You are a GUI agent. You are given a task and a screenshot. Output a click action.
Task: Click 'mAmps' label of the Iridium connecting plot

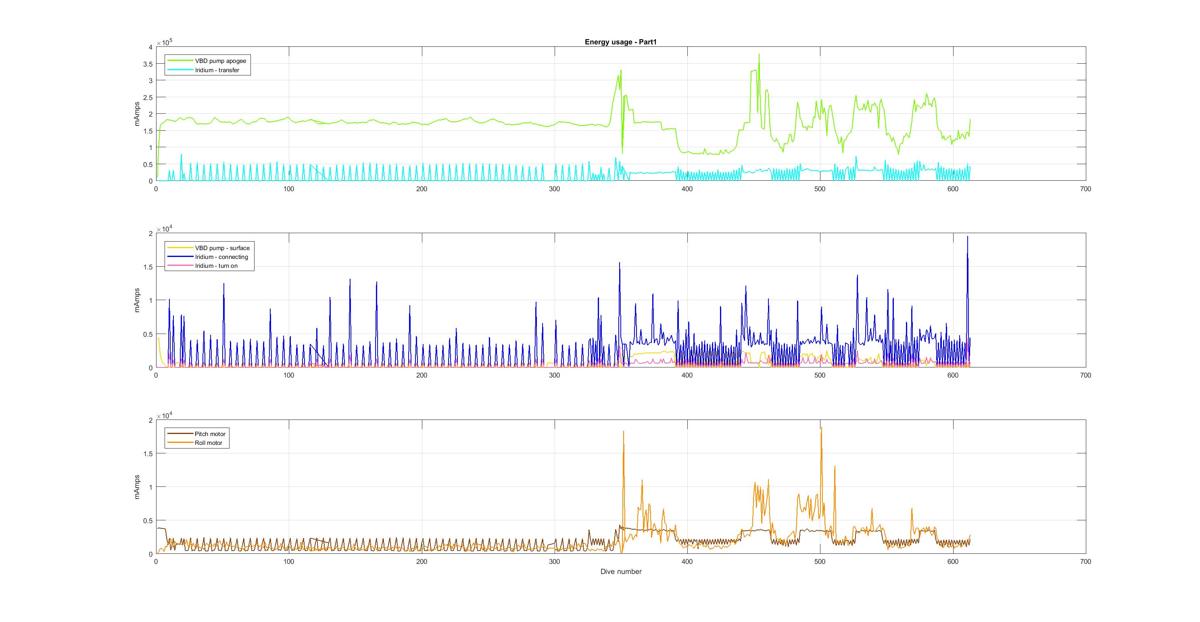[x=137, y=301]
